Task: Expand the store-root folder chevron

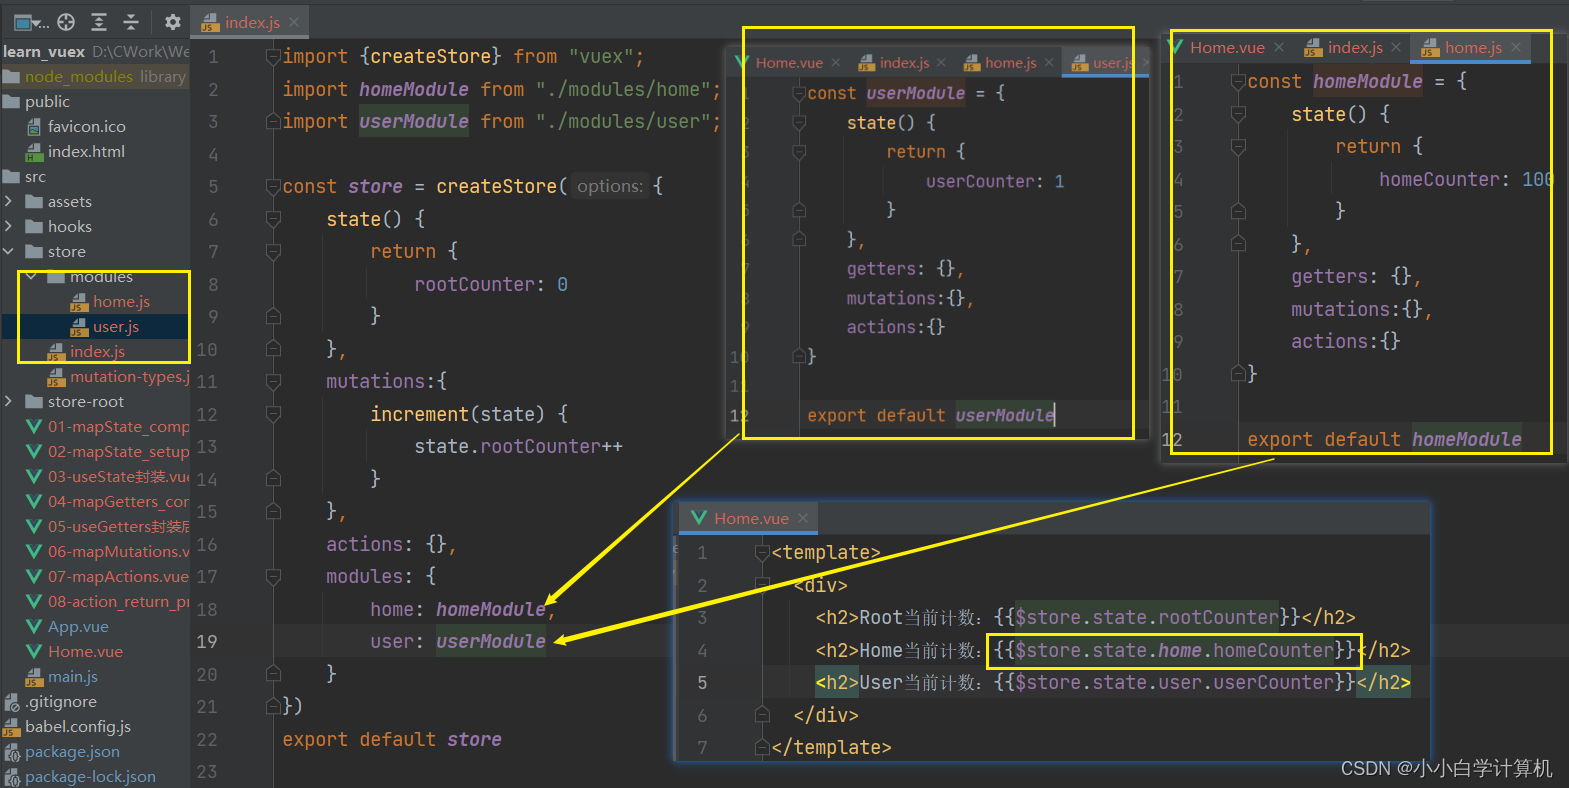Action: coord(9,401)
